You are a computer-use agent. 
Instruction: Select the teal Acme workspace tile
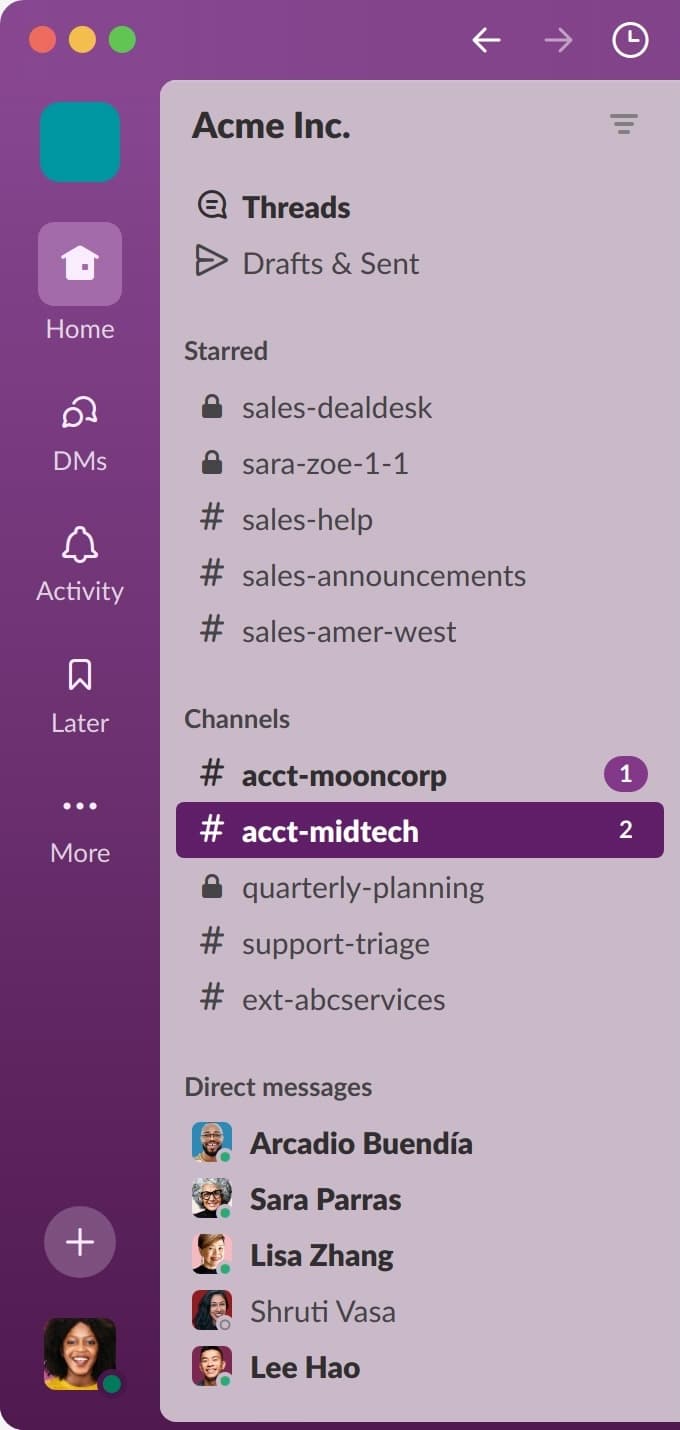[80, 142]
